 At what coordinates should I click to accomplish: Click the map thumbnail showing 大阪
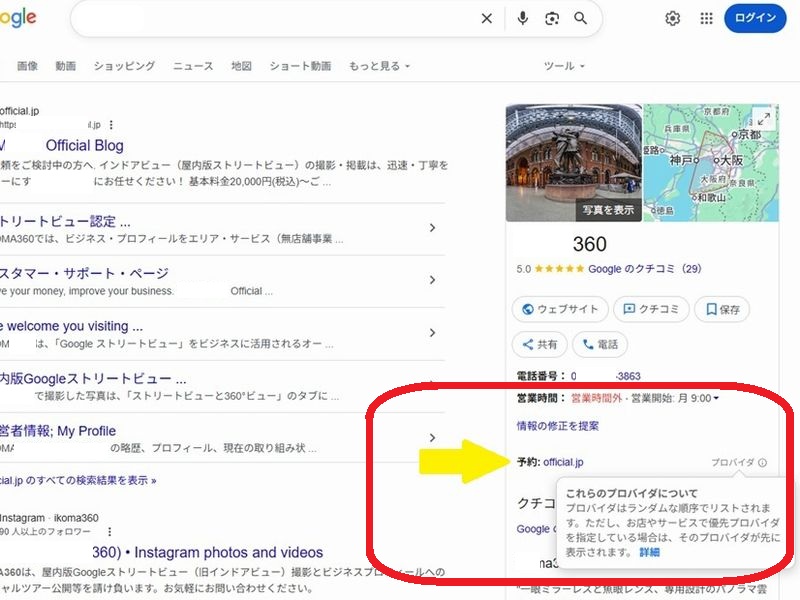(710, 163)
